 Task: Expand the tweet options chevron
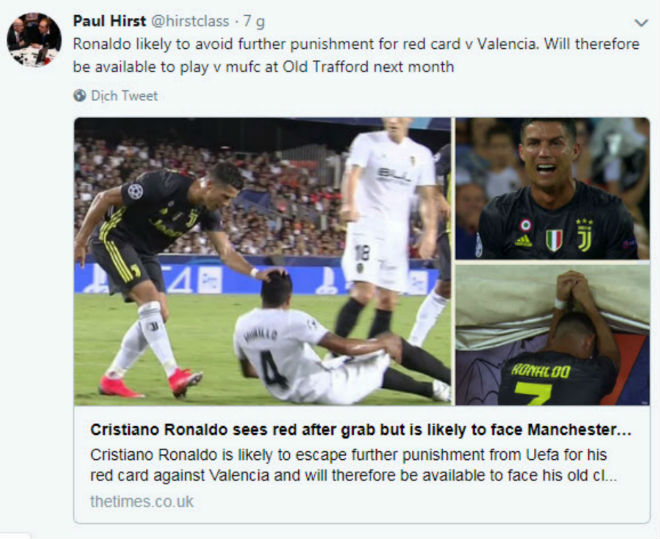pyautogui.click(x=641, y=22)
